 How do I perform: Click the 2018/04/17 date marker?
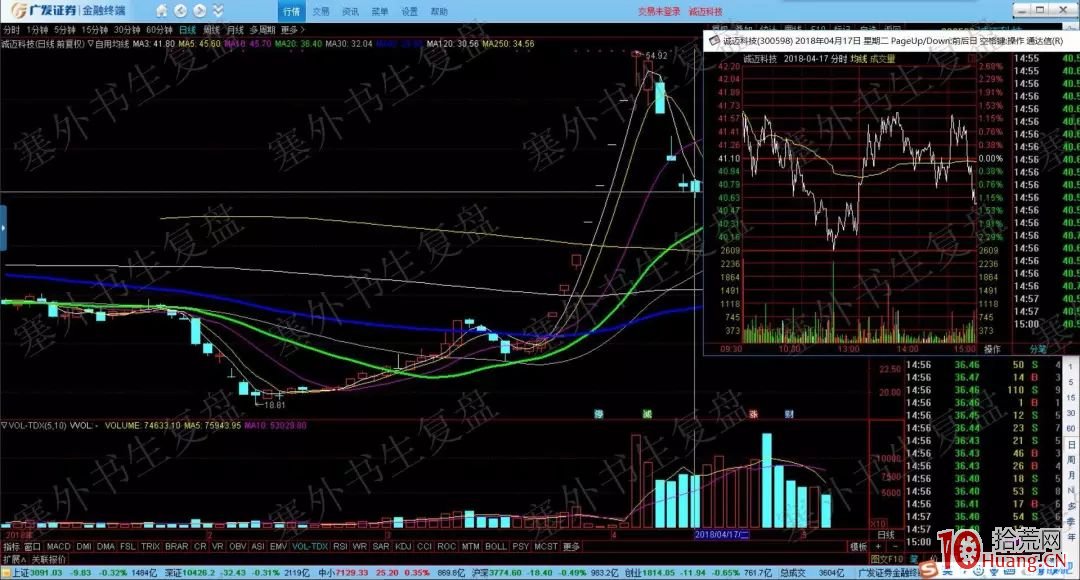[721, 535]
